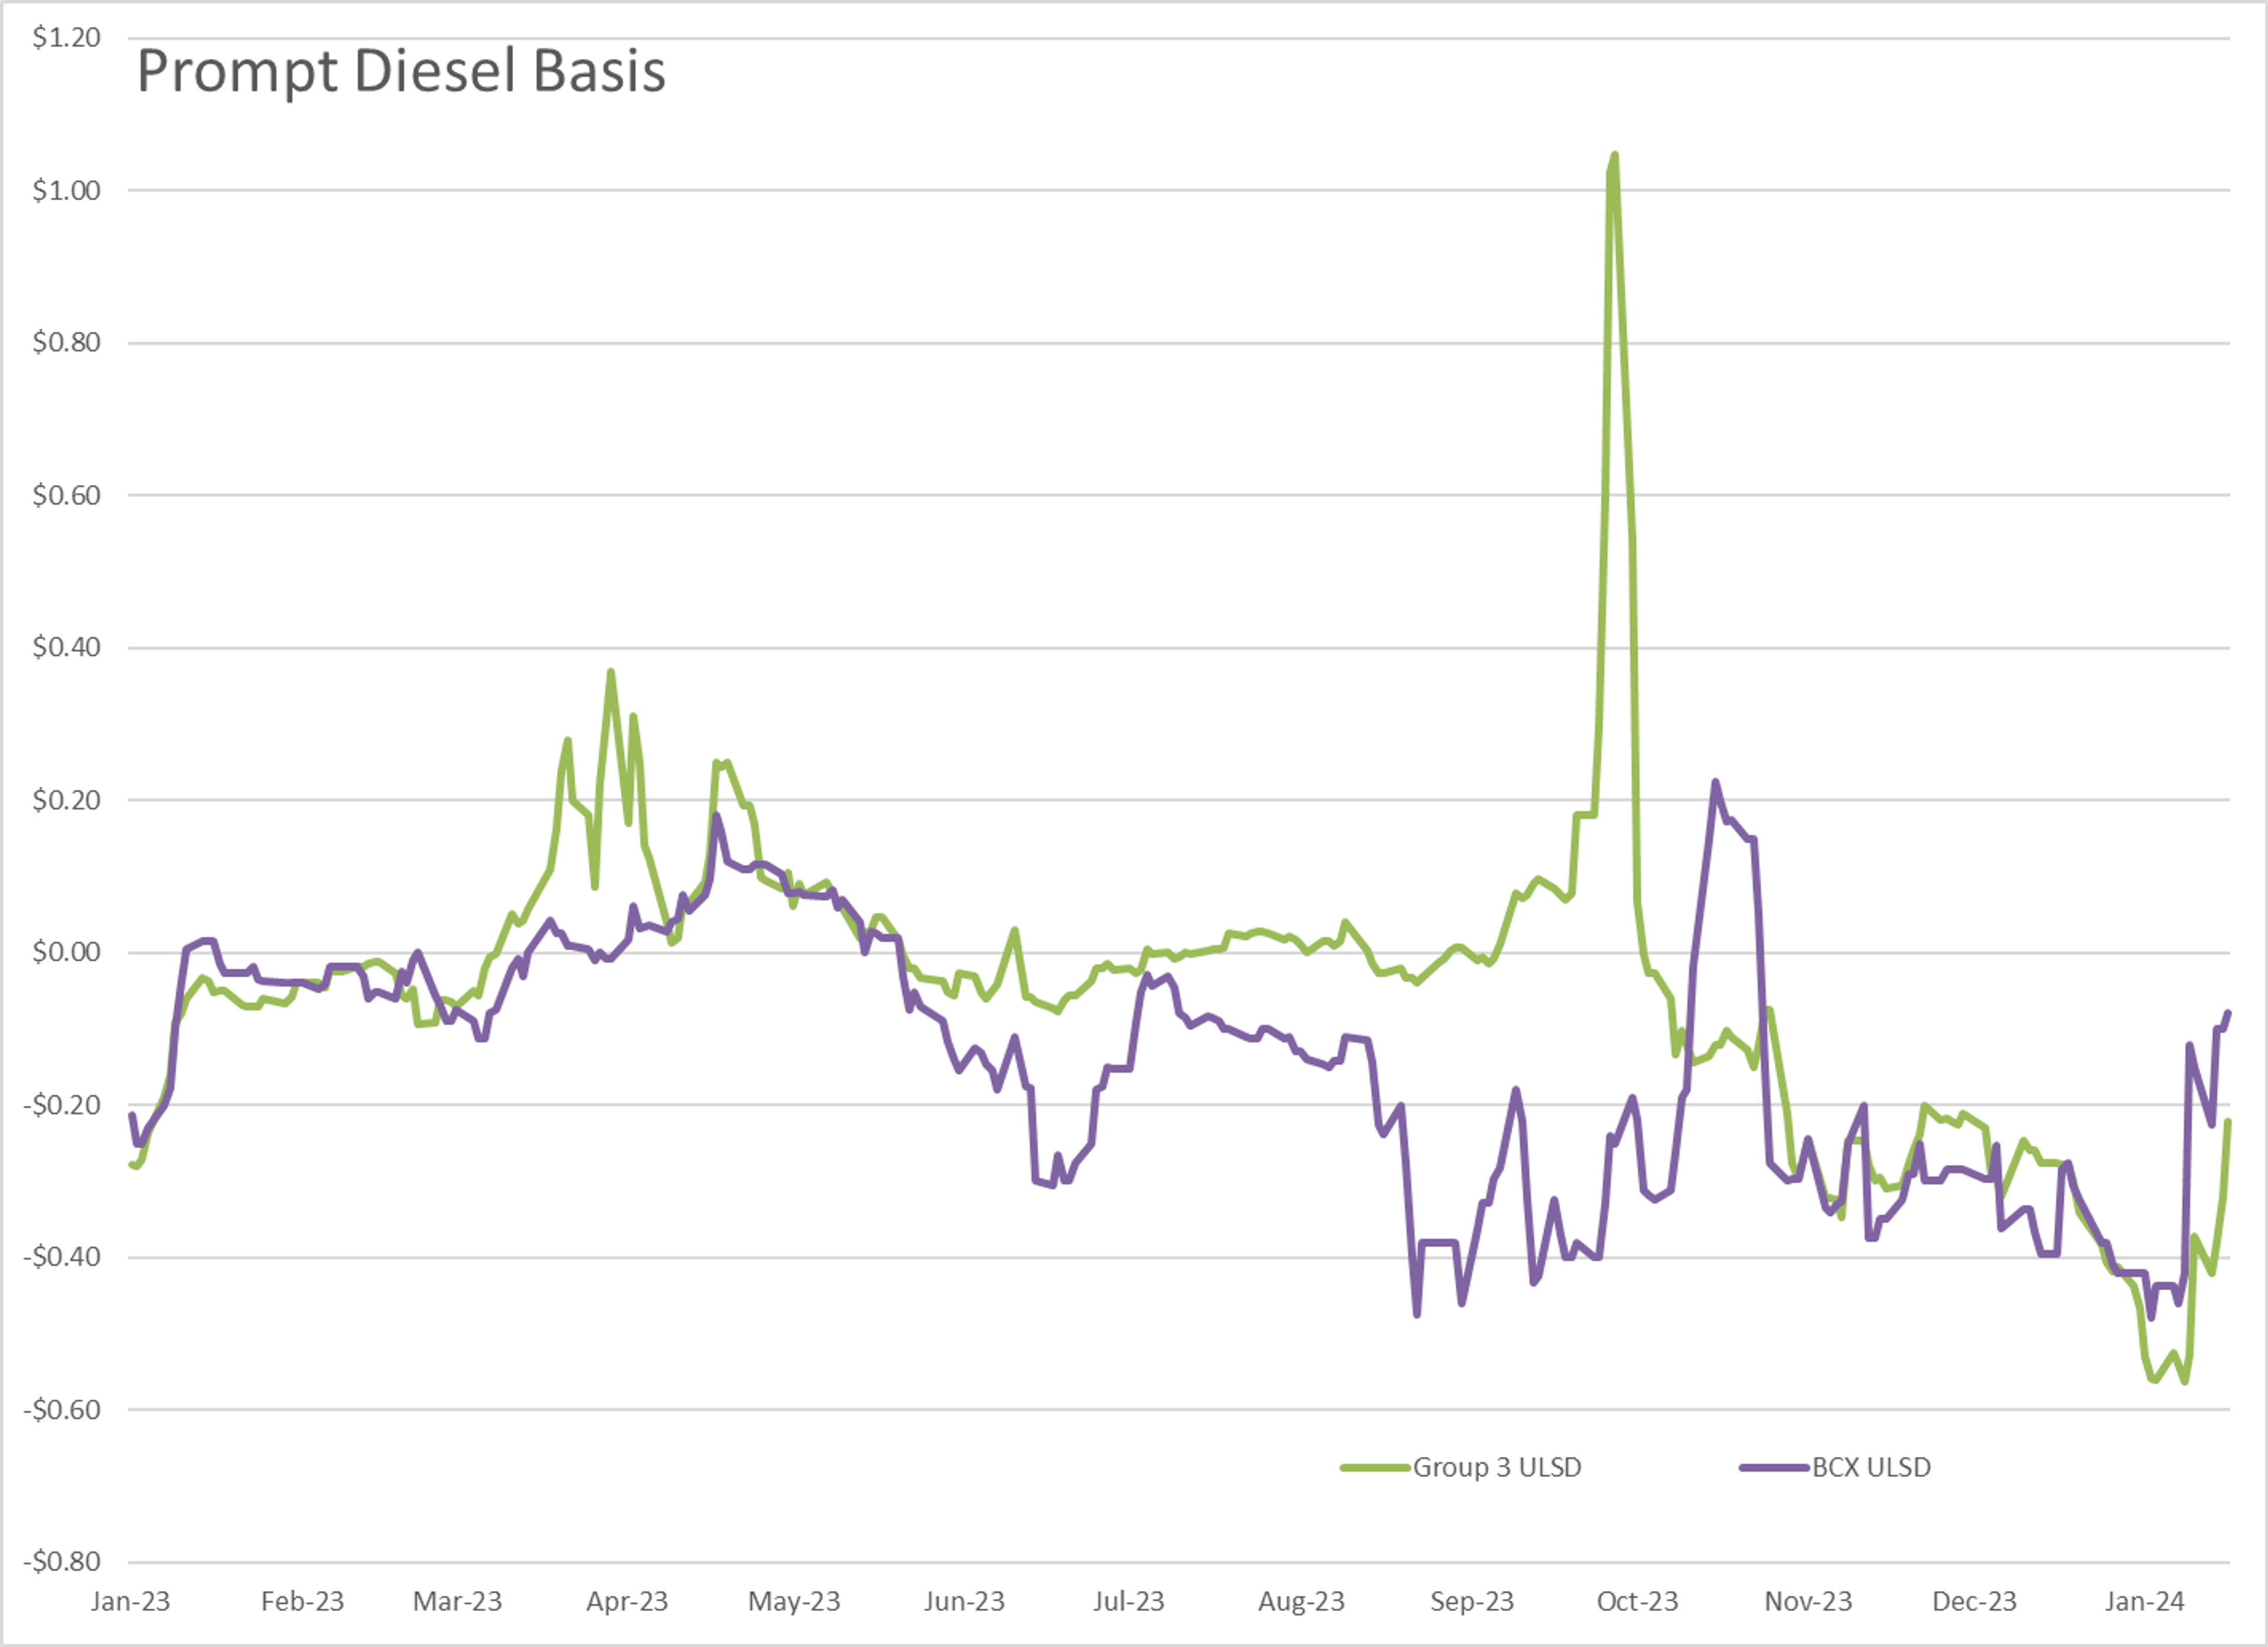
Task: Click the -$0.40 y-axis label
Action: [62, 1257]
